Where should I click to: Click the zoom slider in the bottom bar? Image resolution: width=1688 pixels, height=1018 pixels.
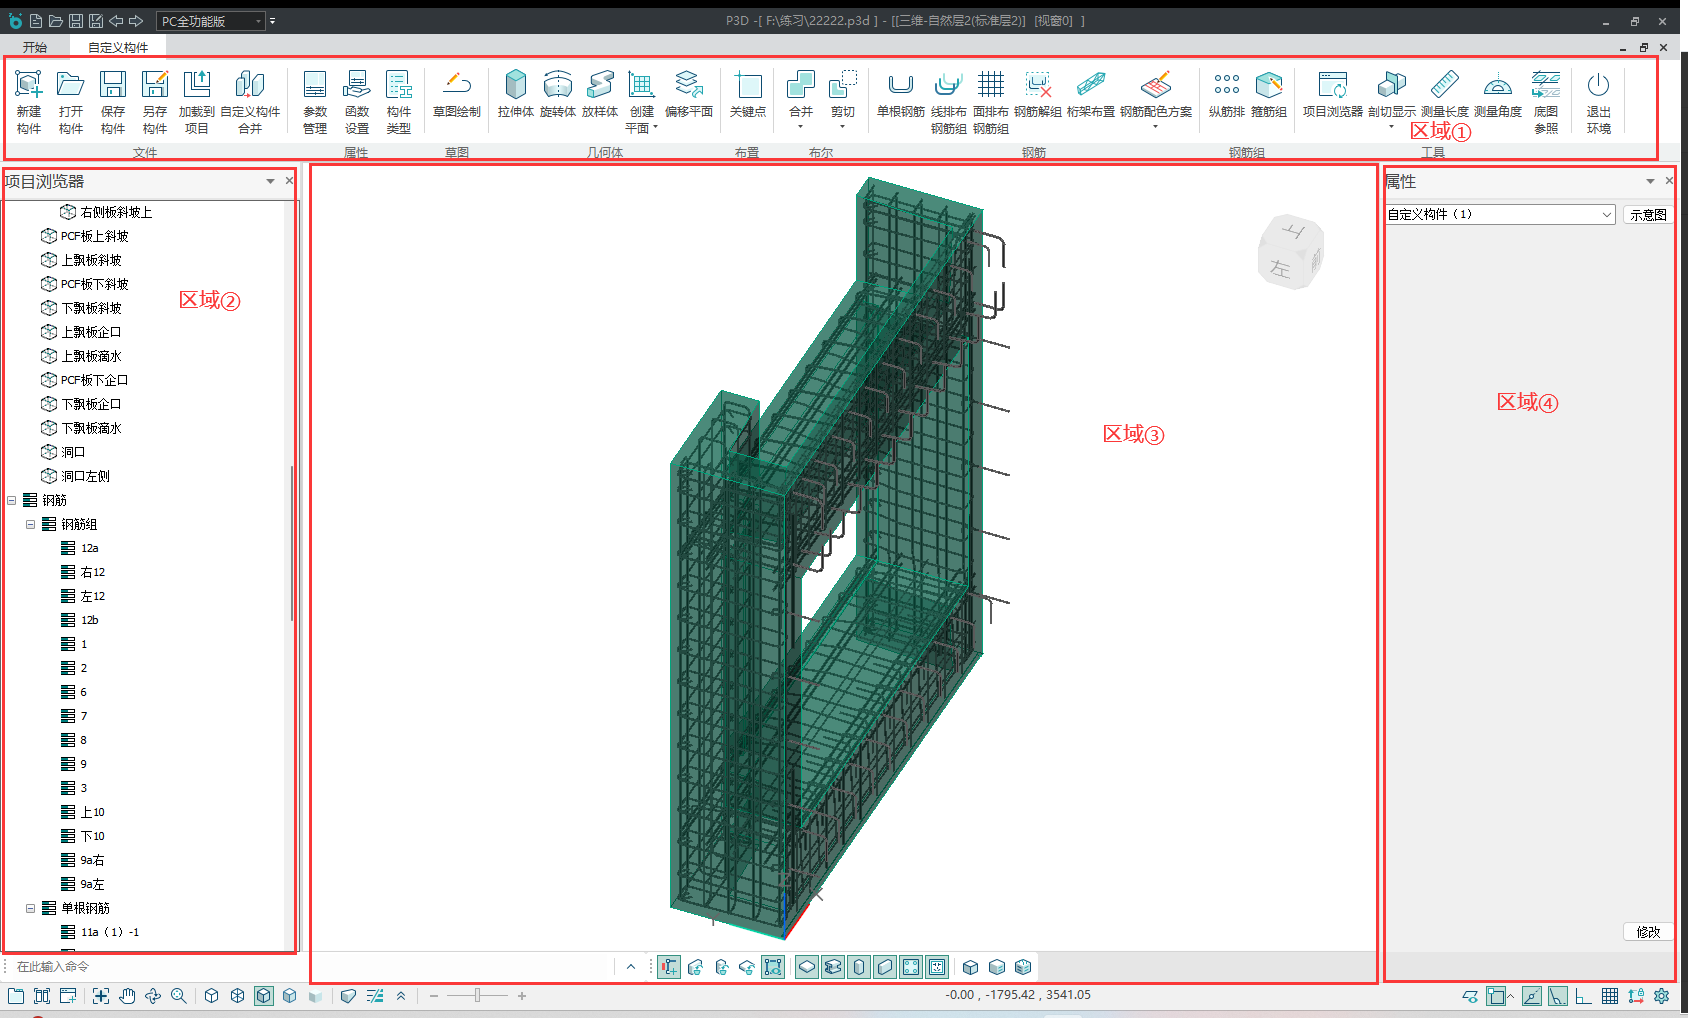pyautogui.click(x=478, y=996)
